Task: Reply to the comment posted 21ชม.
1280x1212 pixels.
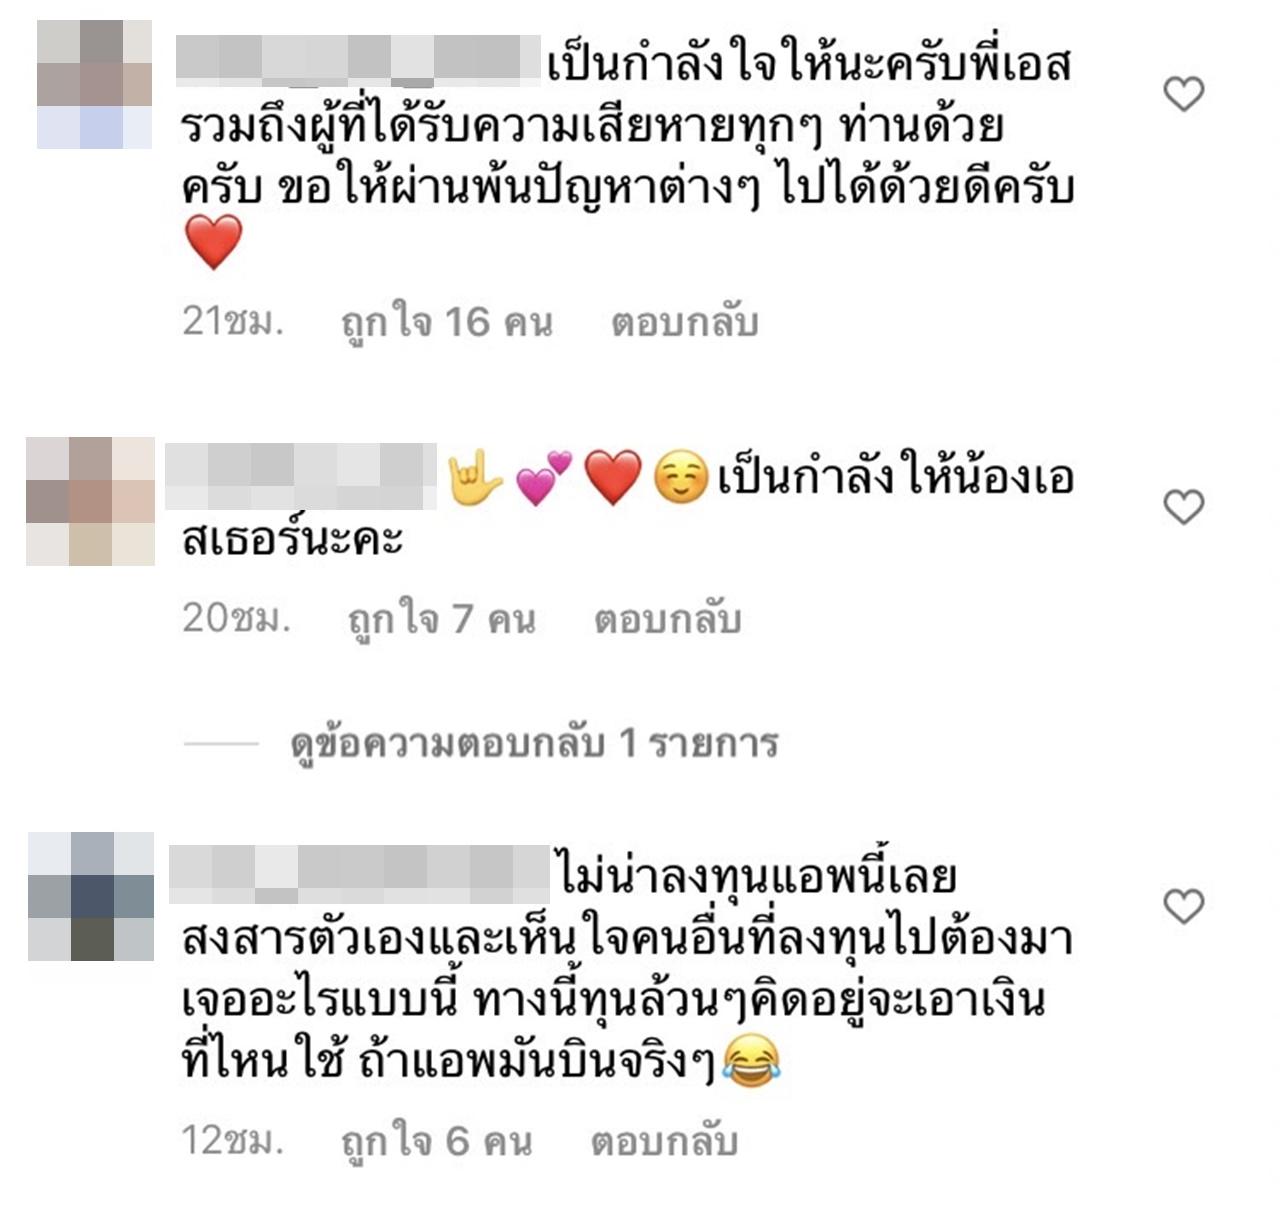Action: (685, 323)
